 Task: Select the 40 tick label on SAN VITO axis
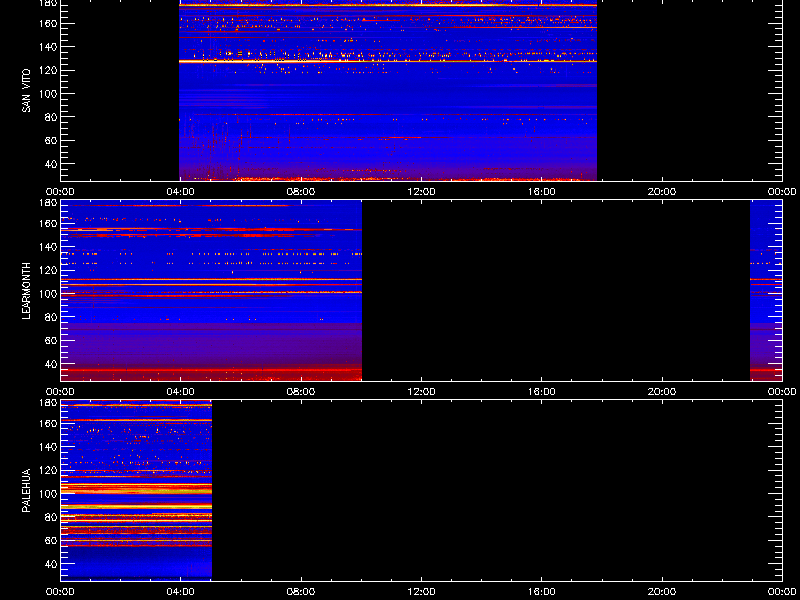pos(52,164)
